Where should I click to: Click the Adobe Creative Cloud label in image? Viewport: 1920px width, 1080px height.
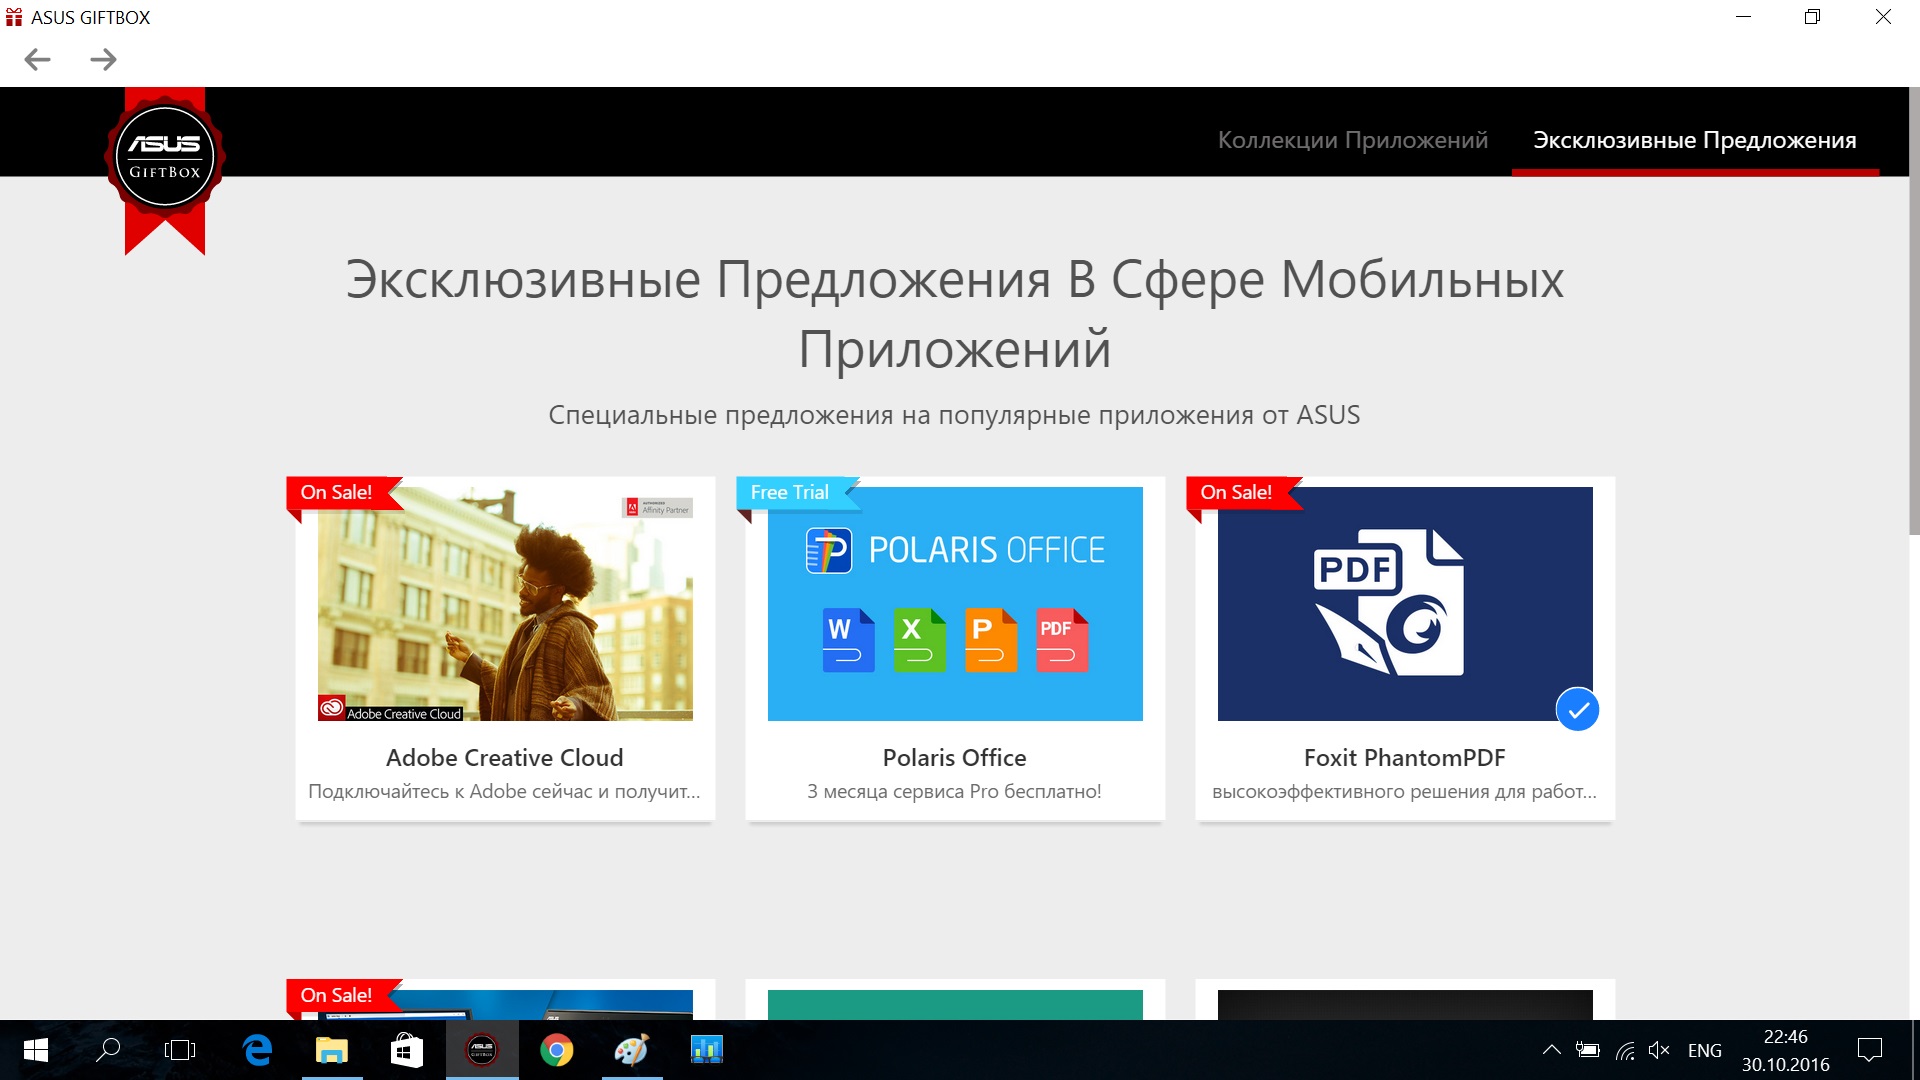tap(391, 709)
